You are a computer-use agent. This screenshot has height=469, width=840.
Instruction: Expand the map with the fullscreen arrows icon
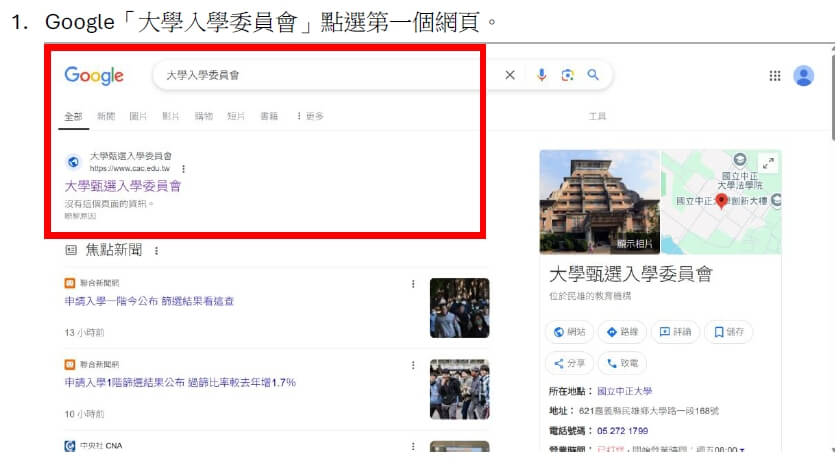[x=768, y=163]
